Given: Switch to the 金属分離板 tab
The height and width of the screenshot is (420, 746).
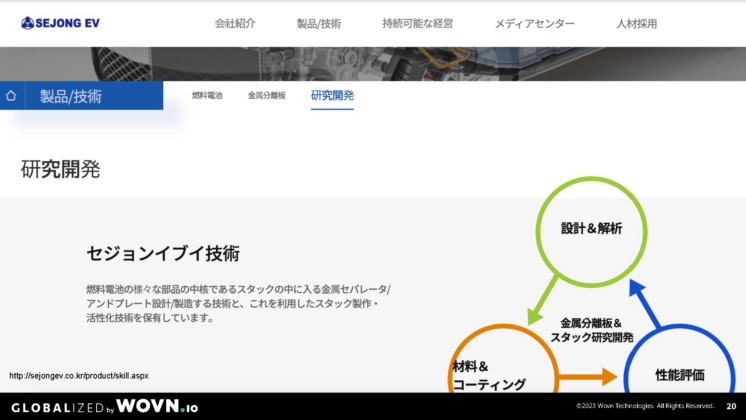Looking at the screenshot, I should (266, 95).
